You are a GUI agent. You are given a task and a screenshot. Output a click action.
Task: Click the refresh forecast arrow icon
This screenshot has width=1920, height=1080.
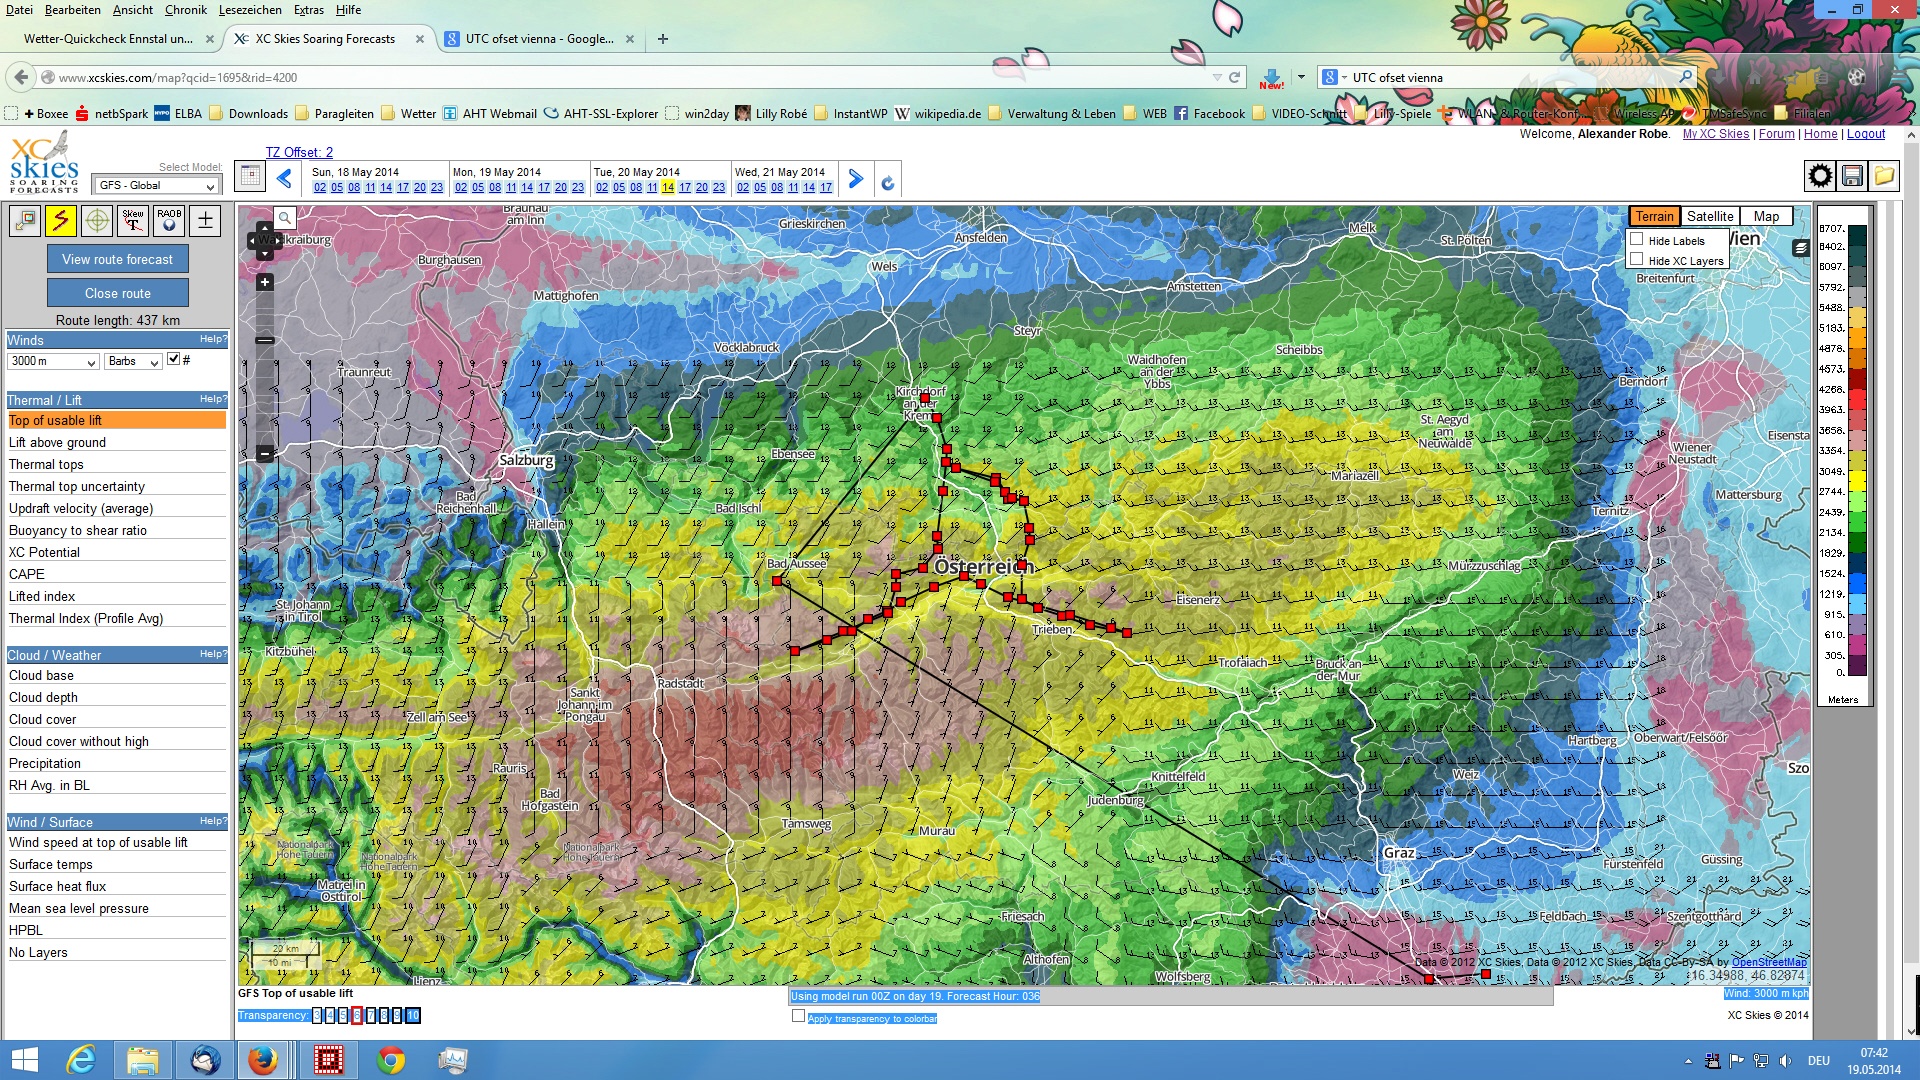click(x=888, y=182)
